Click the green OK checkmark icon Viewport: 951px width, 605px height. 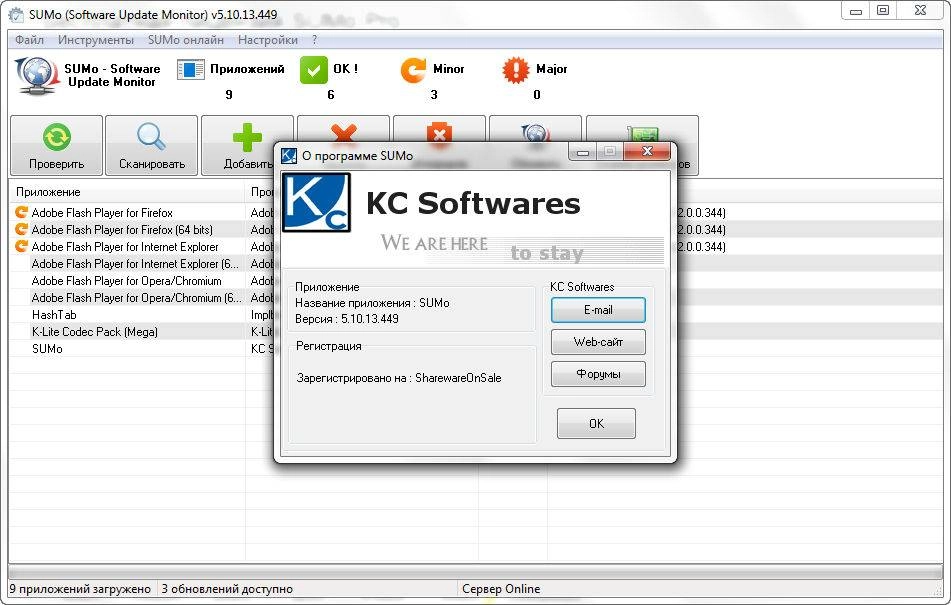point(314,70)
